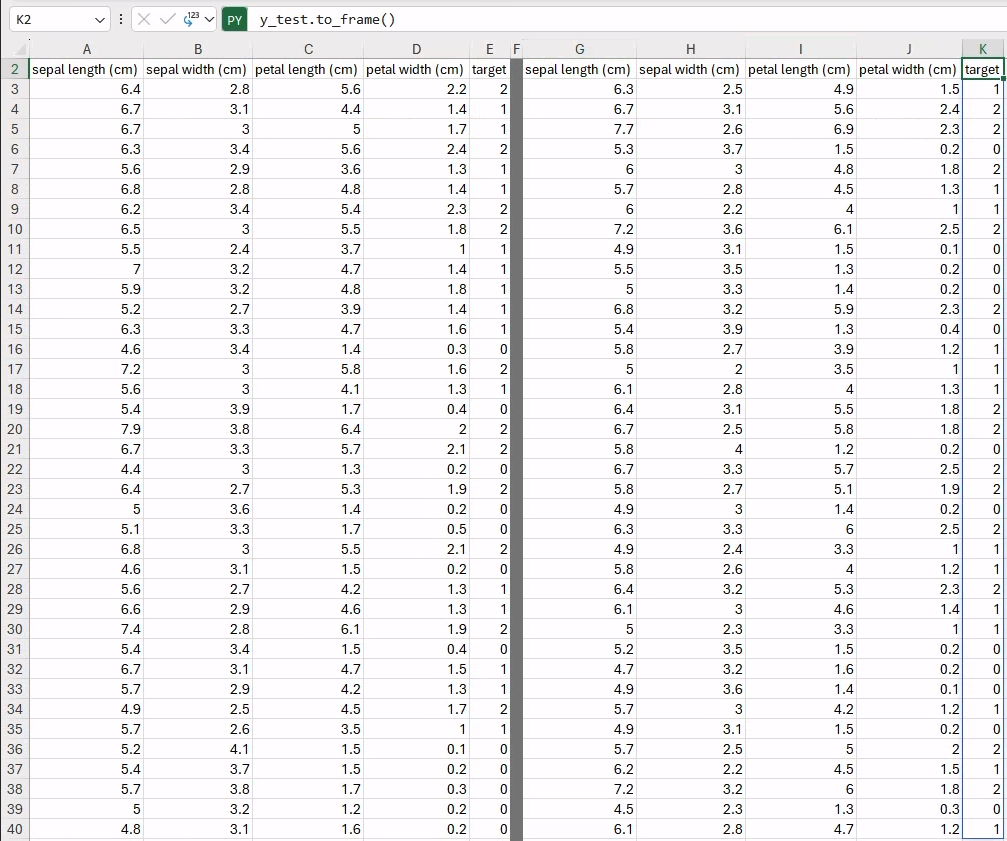Image resolution: width=1007 pixels, height=841 pixels.
Task: Select row 40 header
Action: 15,829
